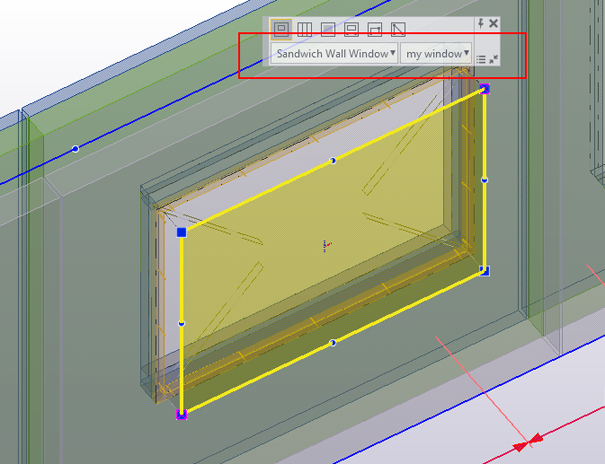The width and height of the screenshot is (605, 464).
Task: Click the red double-arrow marker
Action: pyautogui.click(x=527, y=443)
